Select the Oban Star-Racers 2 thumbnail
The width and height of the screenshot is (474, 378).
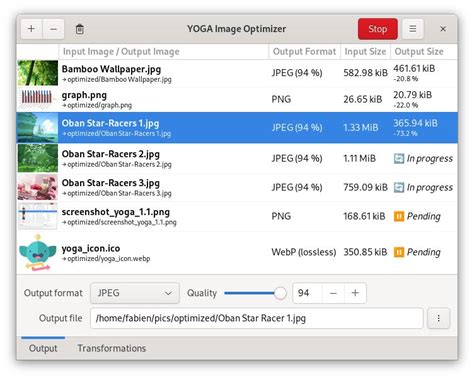[38, 158]
